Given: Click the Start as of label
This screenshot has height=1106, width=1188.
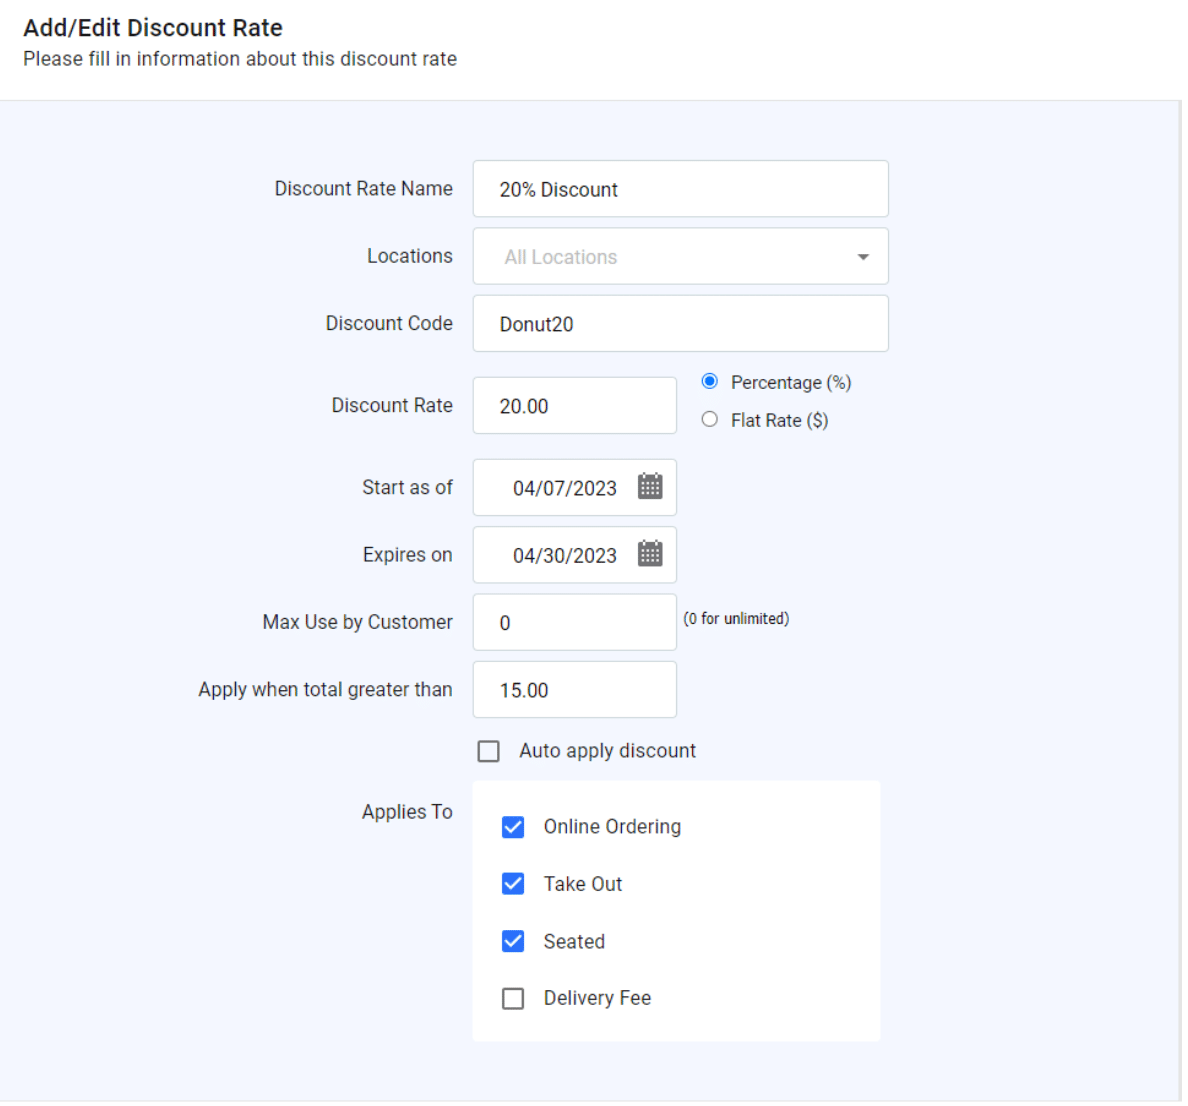Looking at the screenshot, I should click(x=408, y=487).
